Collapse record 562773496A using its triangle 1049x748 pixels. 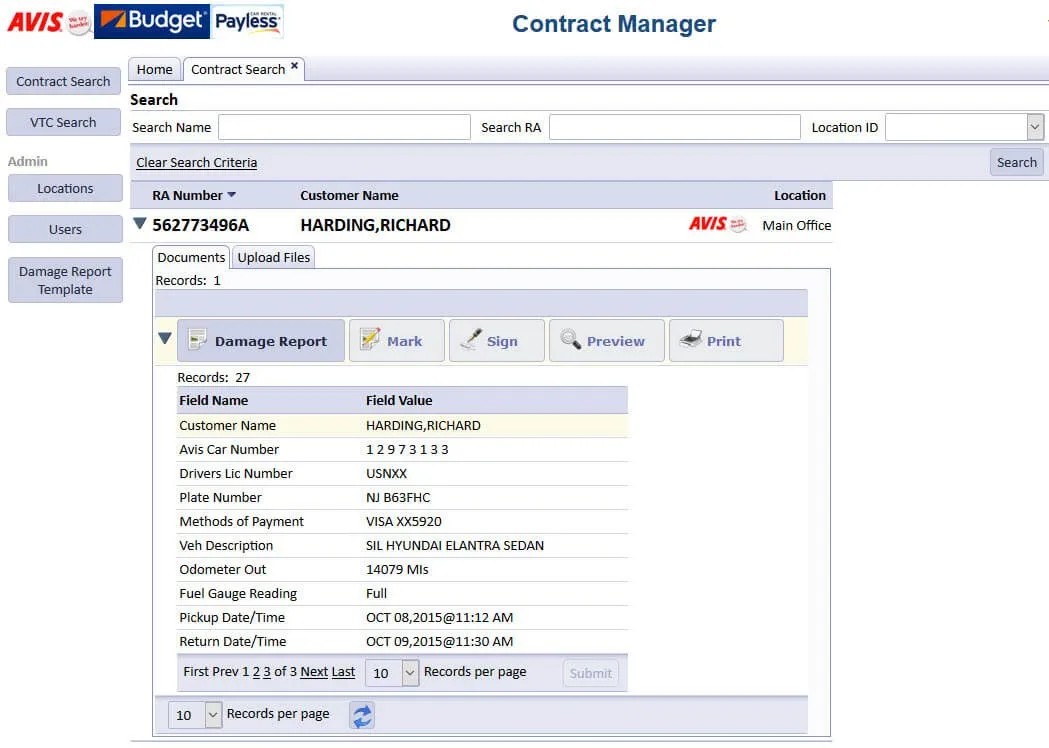(139, 224)
